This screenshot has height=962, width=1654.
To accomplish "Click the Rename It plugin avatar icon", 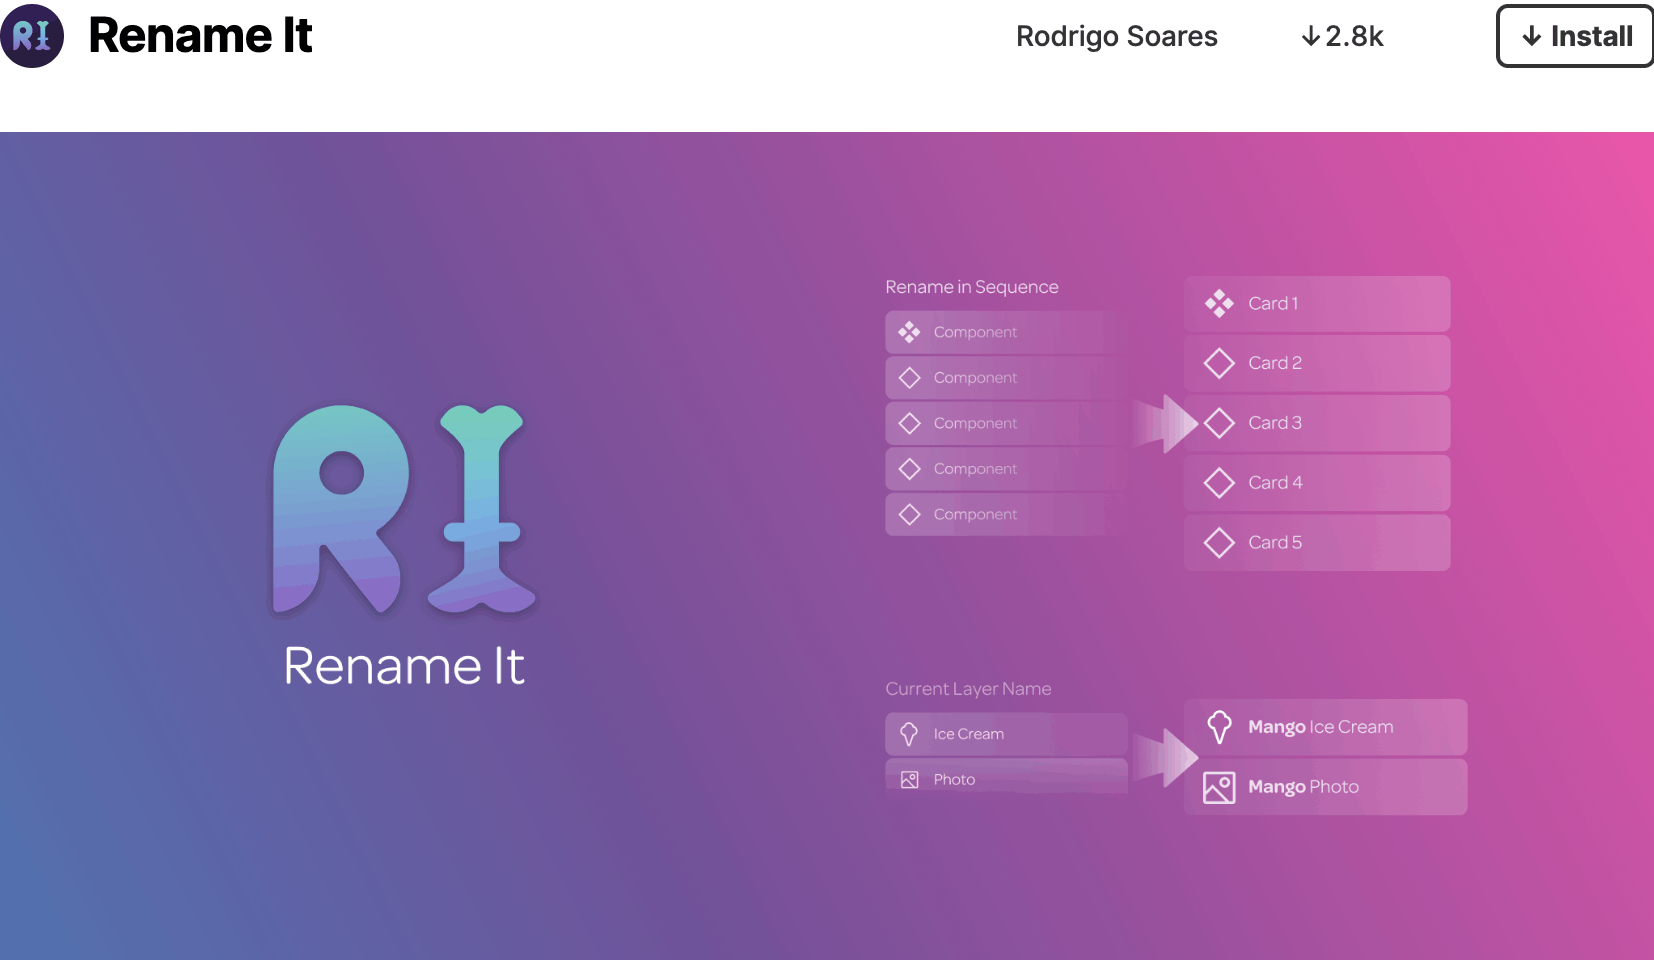I will click(x=32, y=36).
